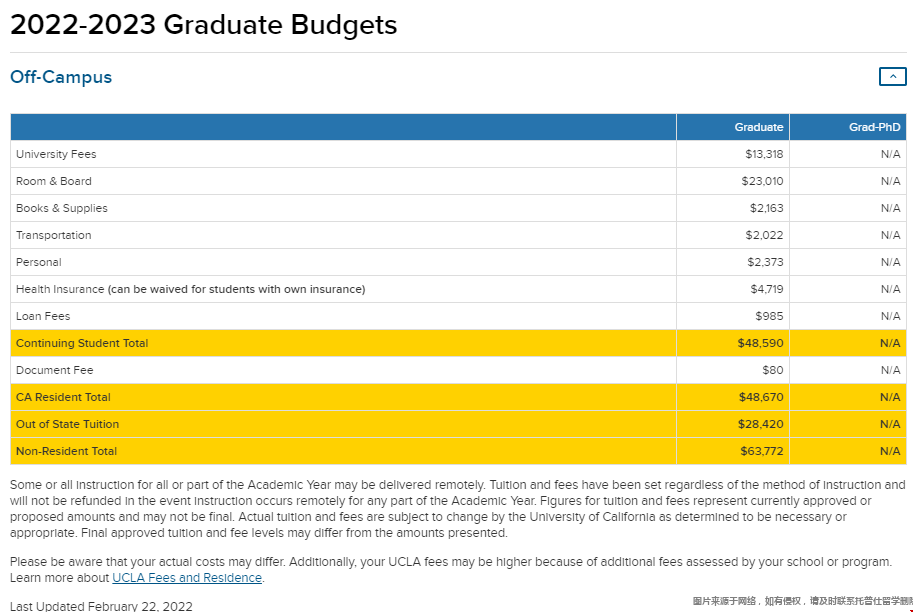Select the Document Fee row label
This screenshot has height=612, width=913.
pyautogui.click(x=55, y=370)
